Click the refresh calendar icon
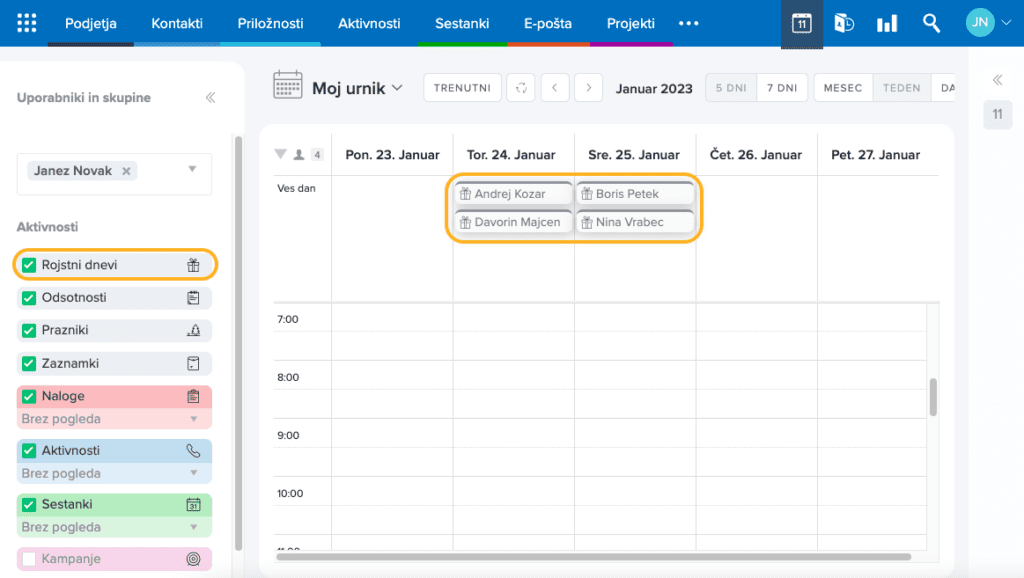The width and height of the screenshot is (1024, 578). [520, 88]
